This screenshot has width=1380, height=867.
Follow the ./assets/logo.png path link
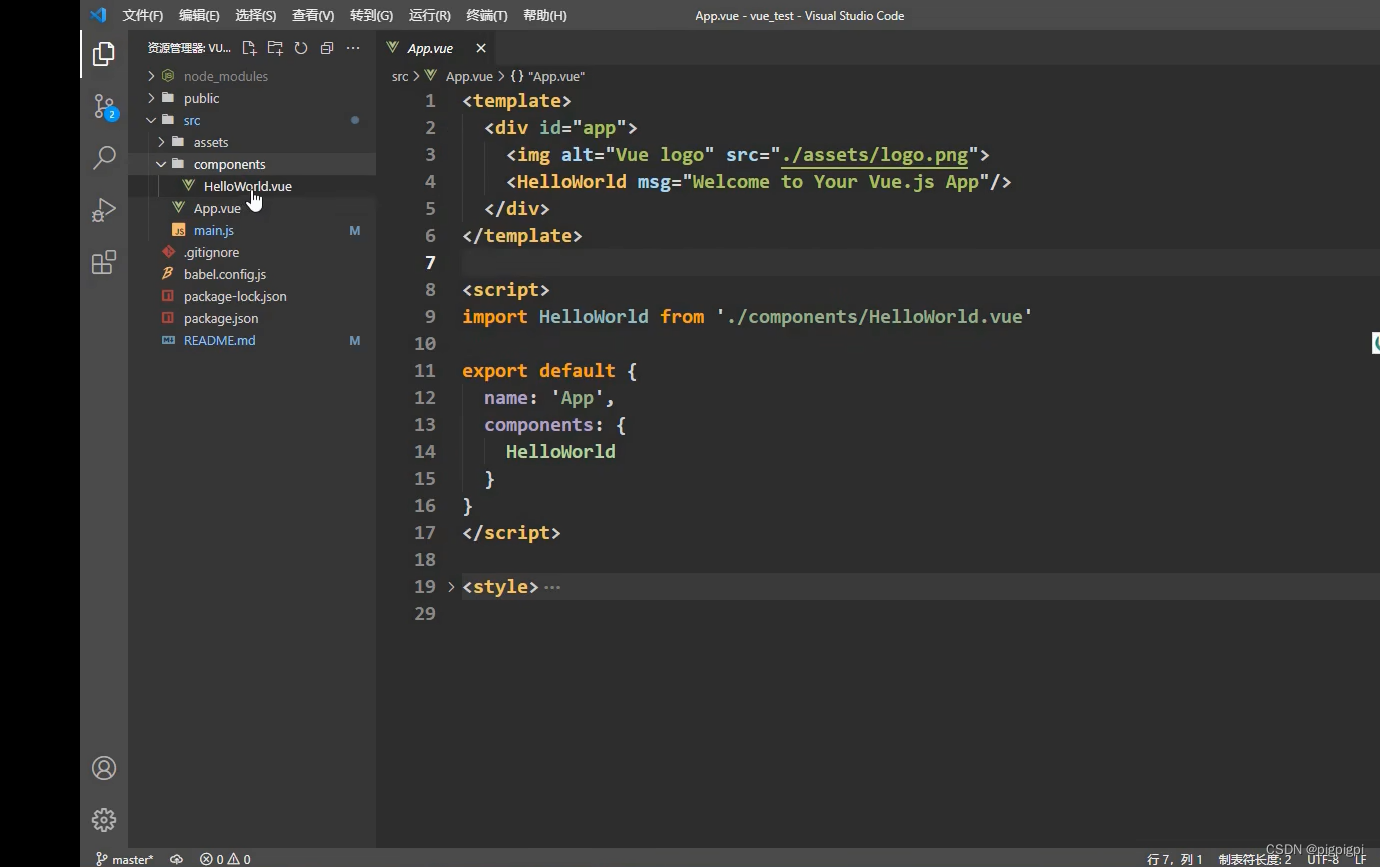(875, 155)
